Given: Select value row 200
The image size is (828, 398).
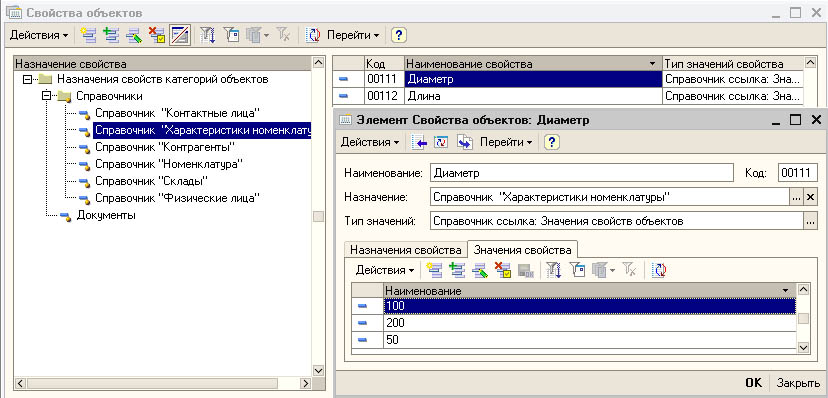Looking at the screenshot, I should click(x=573, y=323).
